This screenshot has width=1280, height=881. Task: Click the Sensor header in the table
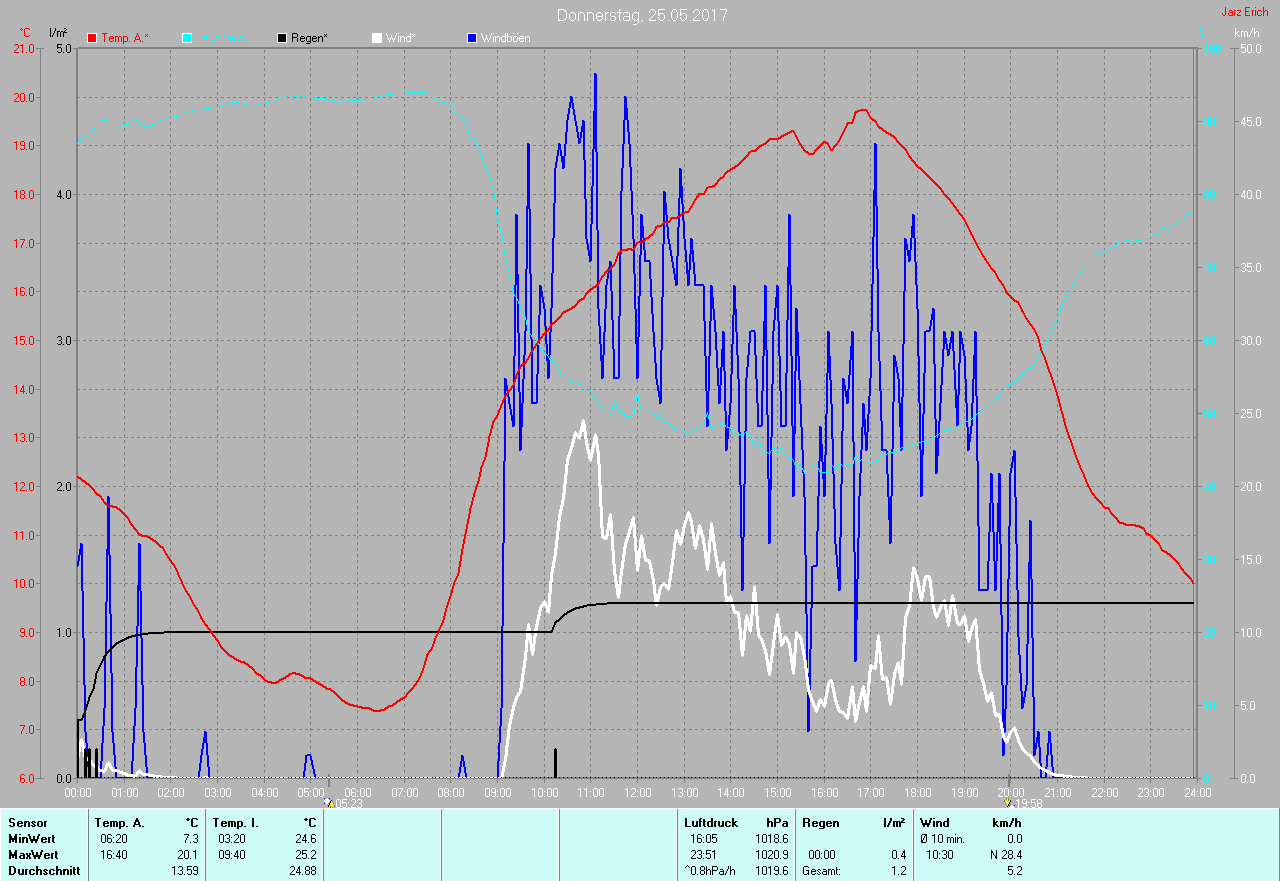27,823
